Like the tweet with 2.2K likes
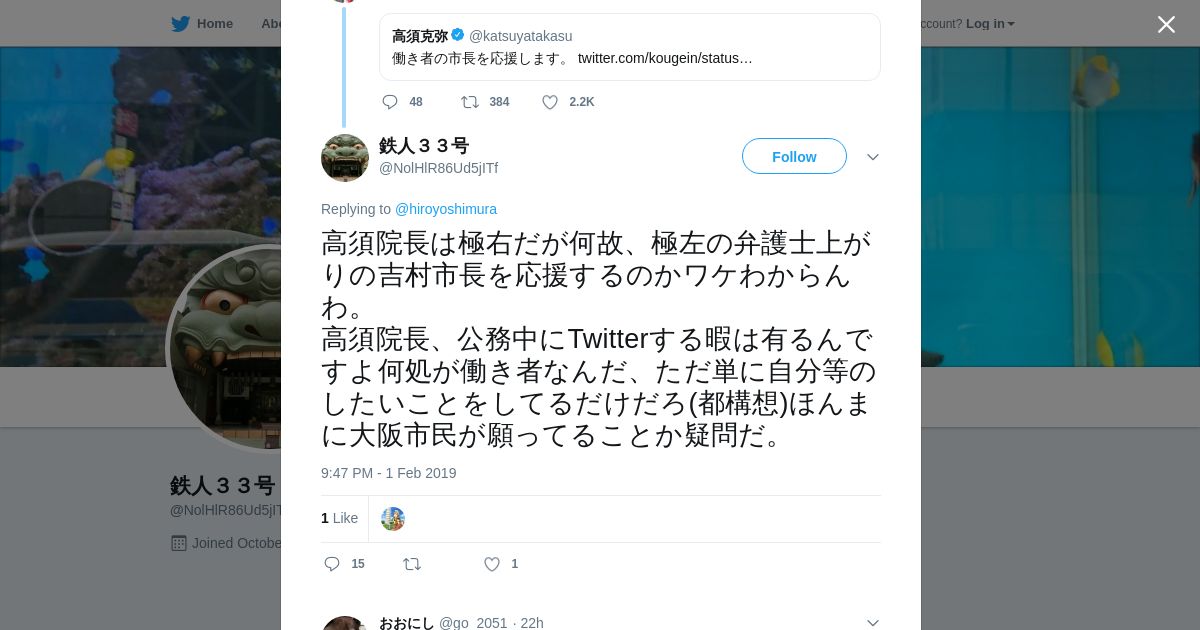This screenshot has width=1200, height=630. pos(550,102)
